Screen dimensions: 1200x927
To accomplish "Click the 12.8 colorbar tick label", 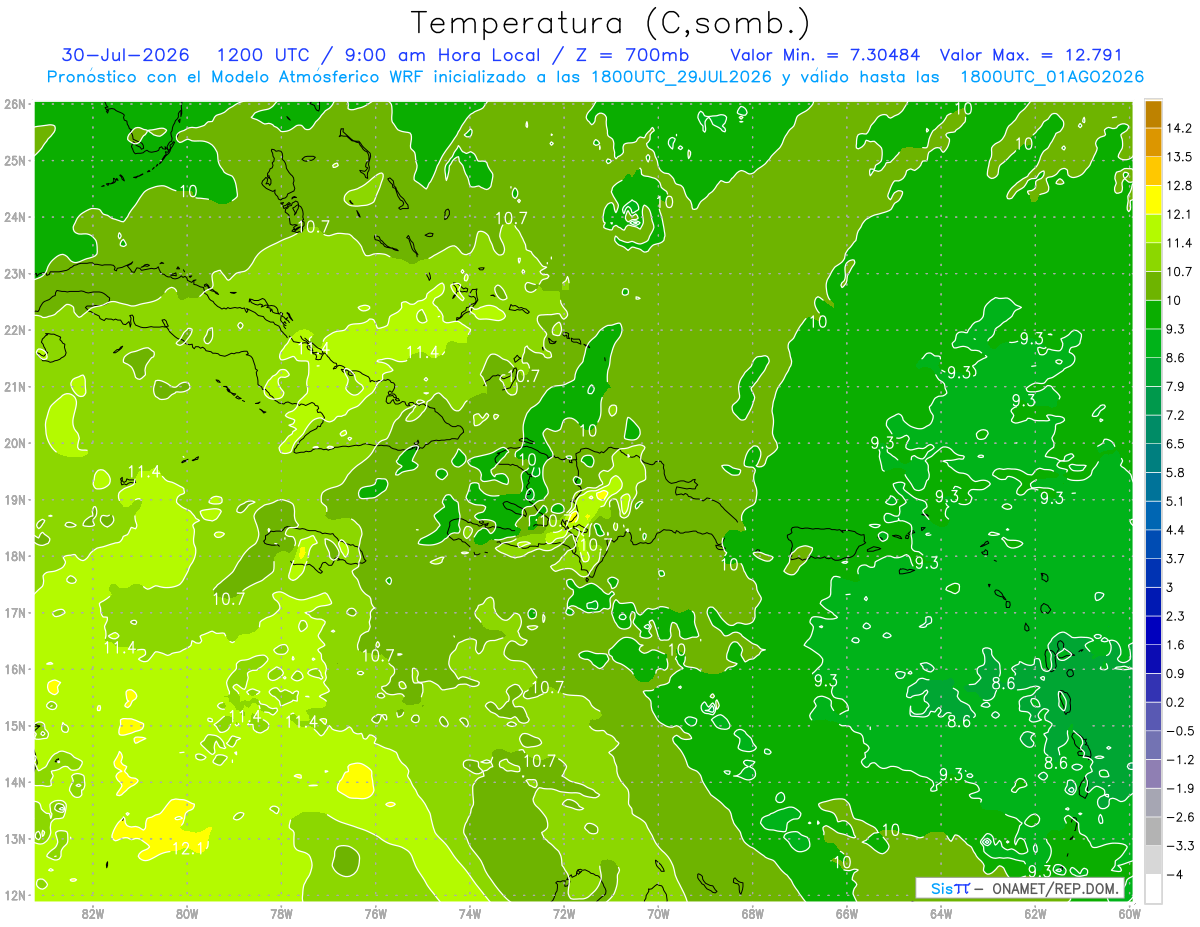I will [1179, 186].
